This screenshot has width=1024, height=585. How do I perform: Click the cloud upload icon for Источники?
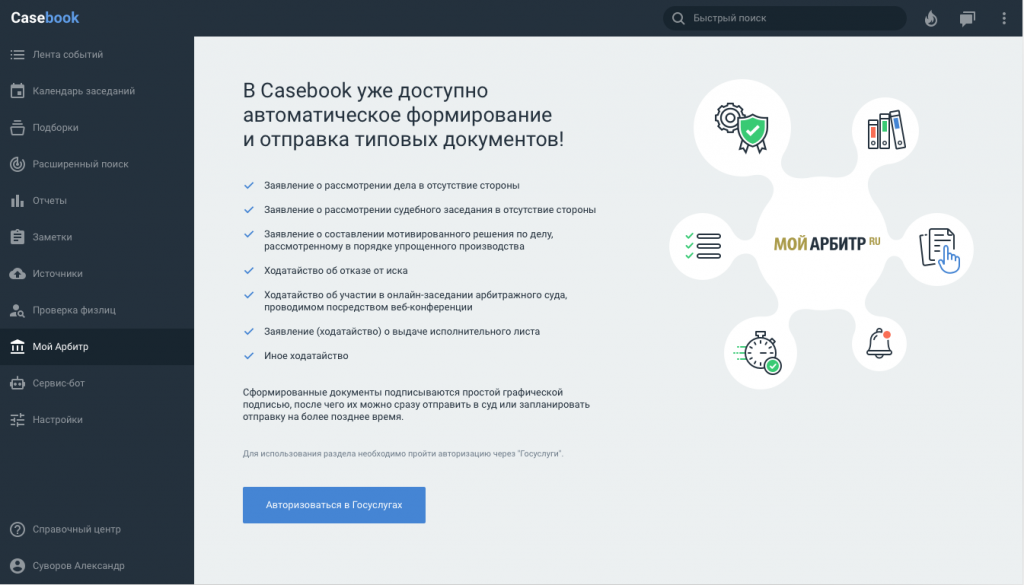tap(18, 274)
